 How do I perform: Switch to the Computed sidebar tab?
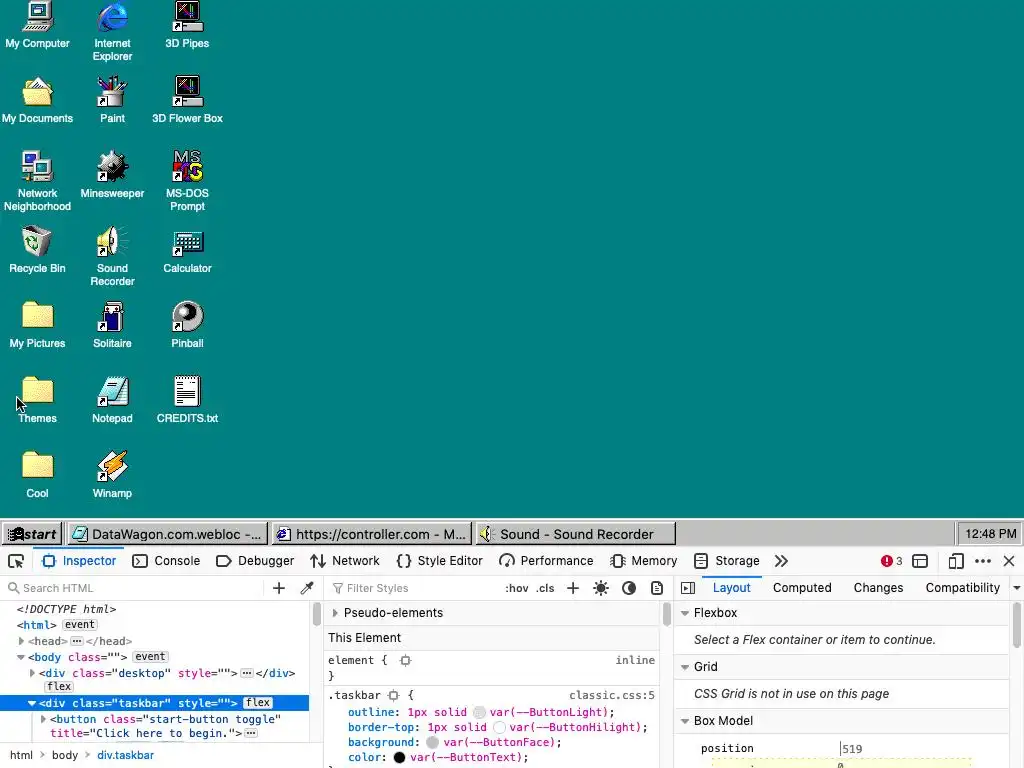click(802, 588)
